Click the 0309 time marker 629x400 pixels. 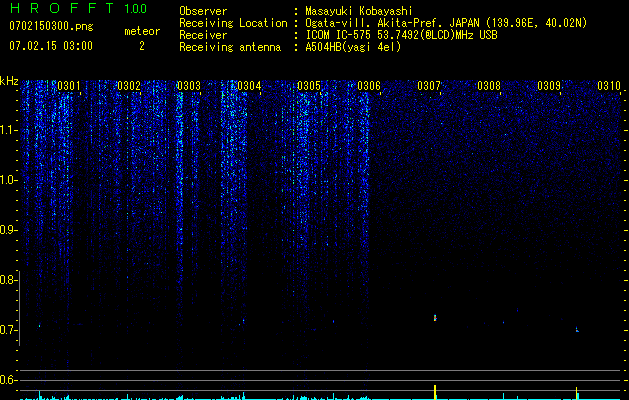pyautogui.click(x=549, y=86)
